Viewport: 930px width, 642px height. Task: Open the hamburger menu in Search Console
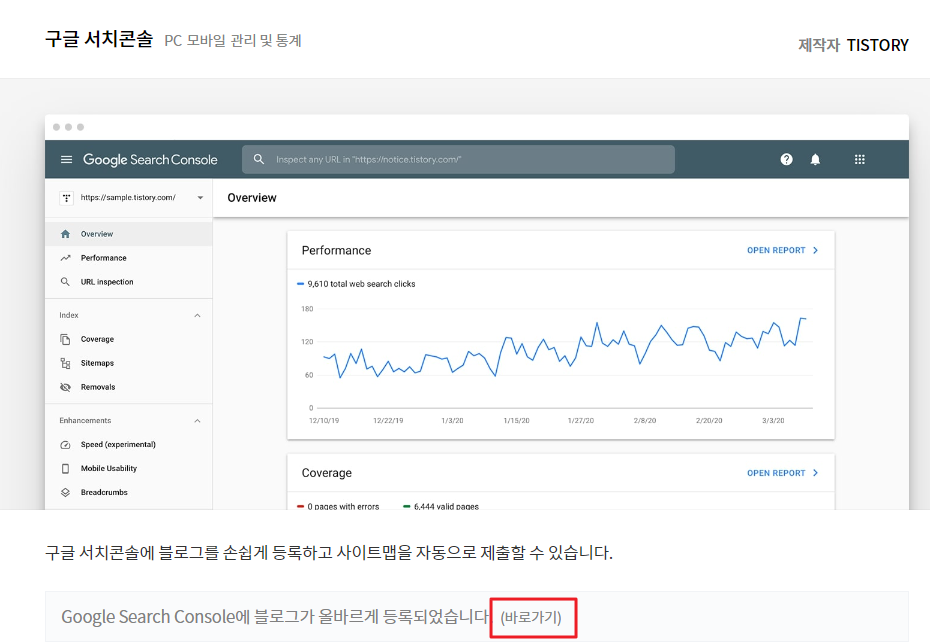pos(66,160)
